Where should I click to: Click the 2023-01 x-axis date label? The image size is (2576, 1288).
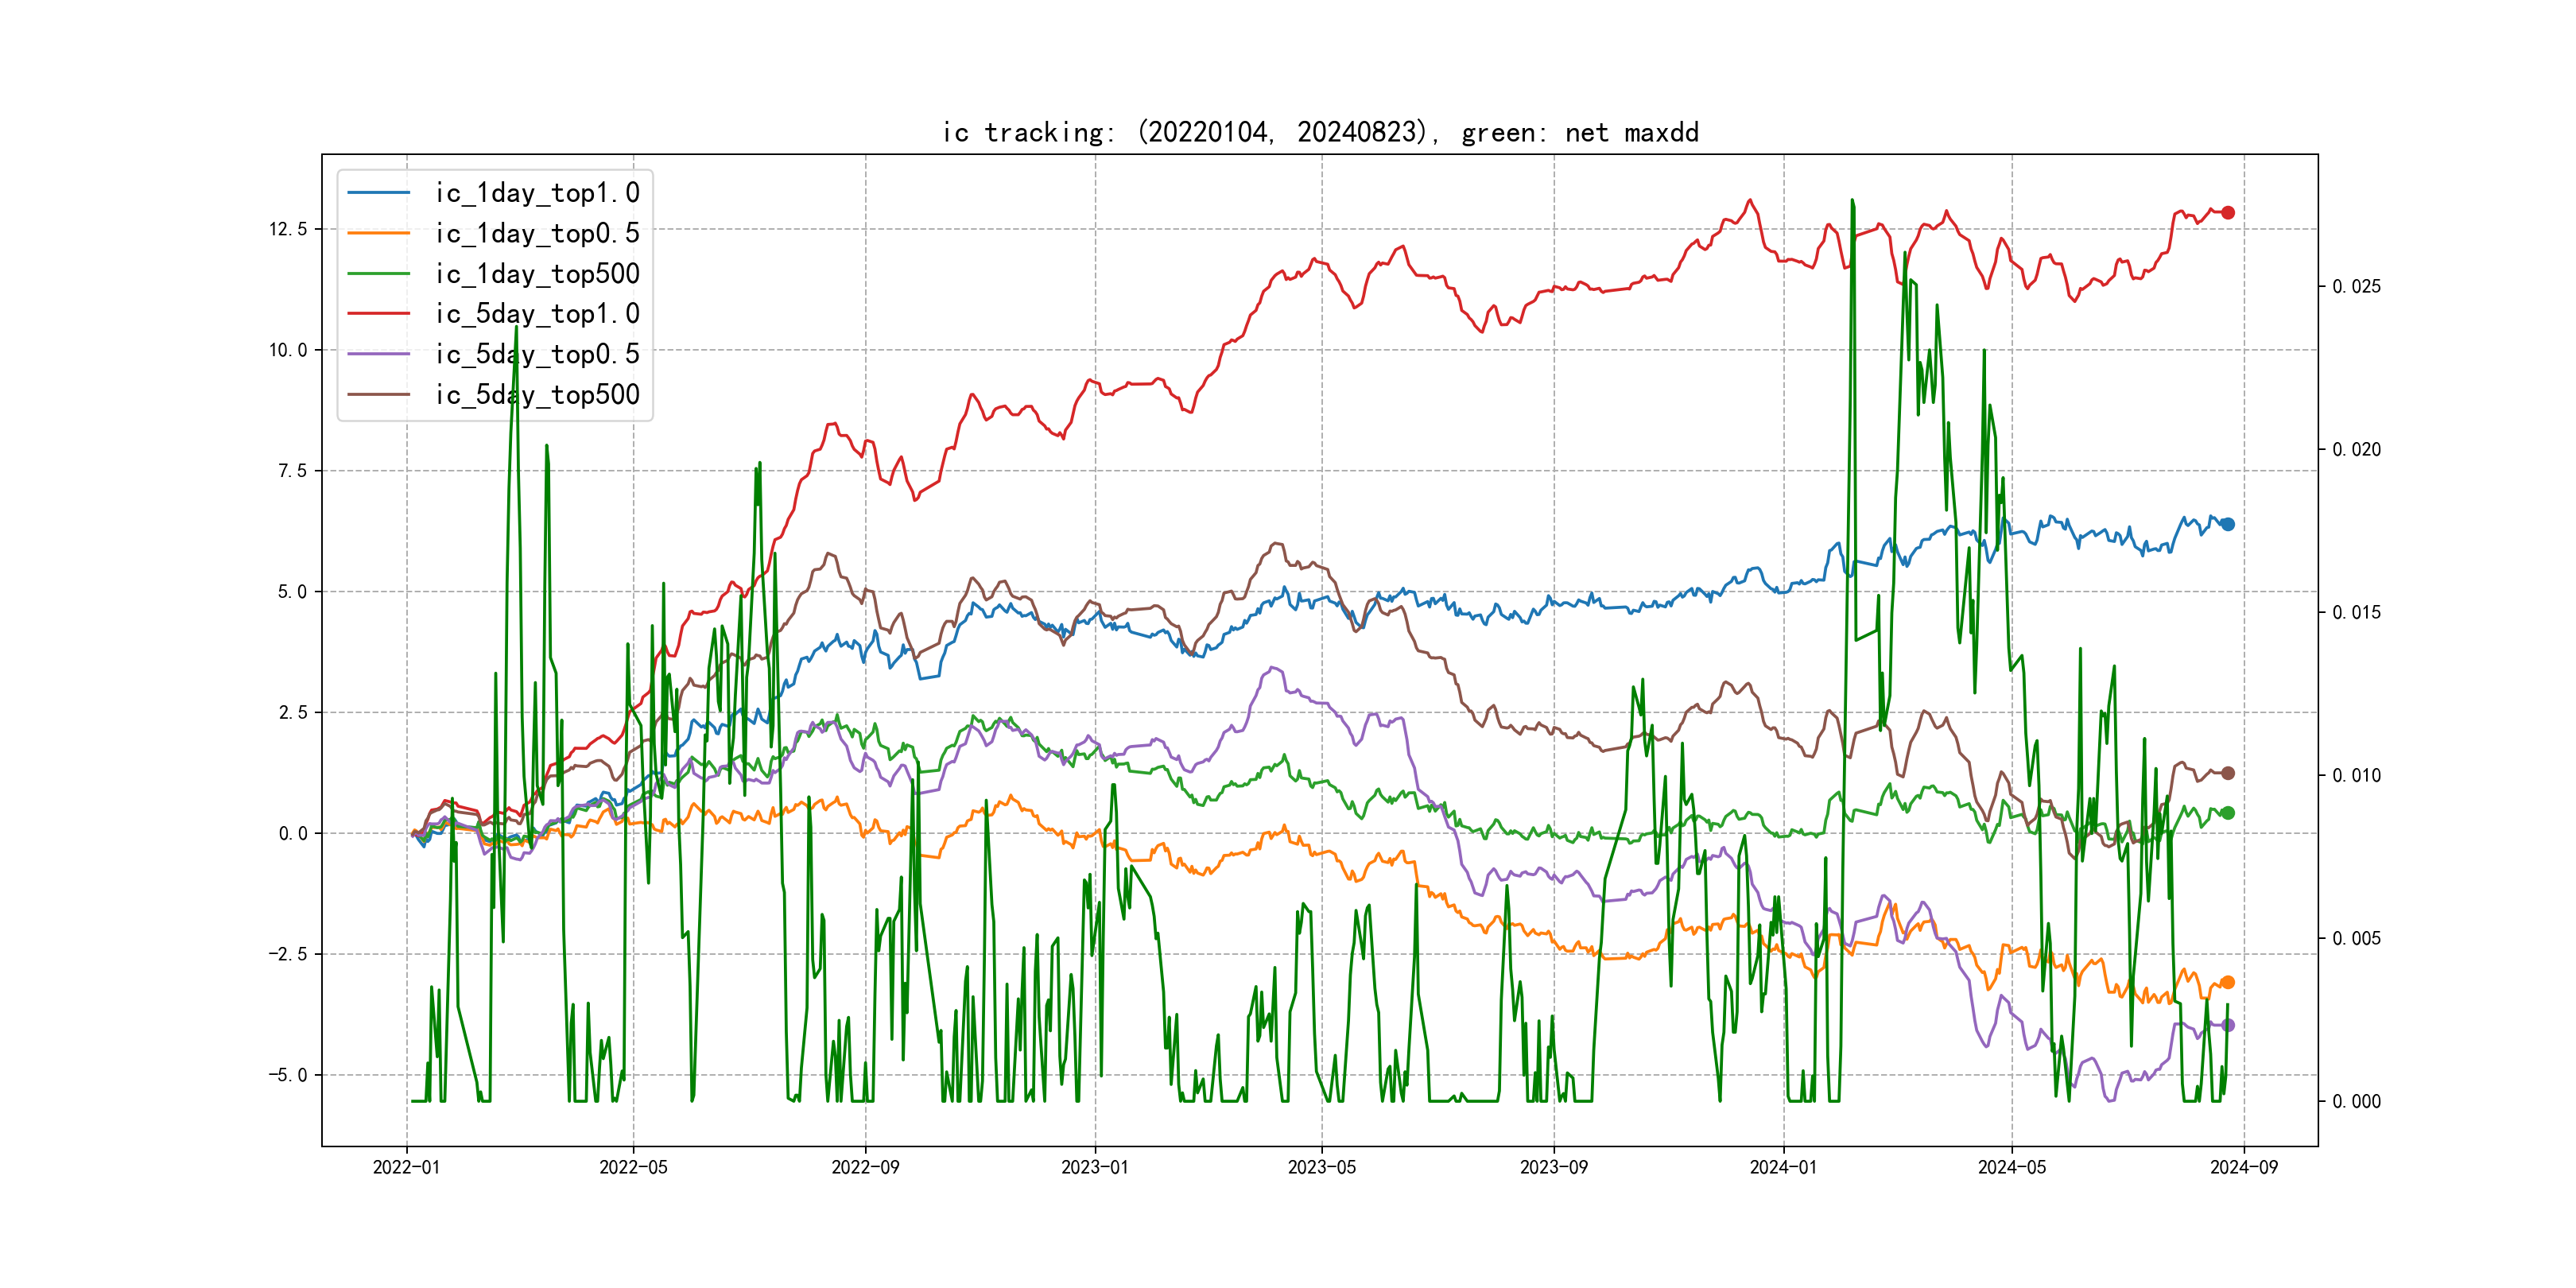[x=1094, y=1167]
